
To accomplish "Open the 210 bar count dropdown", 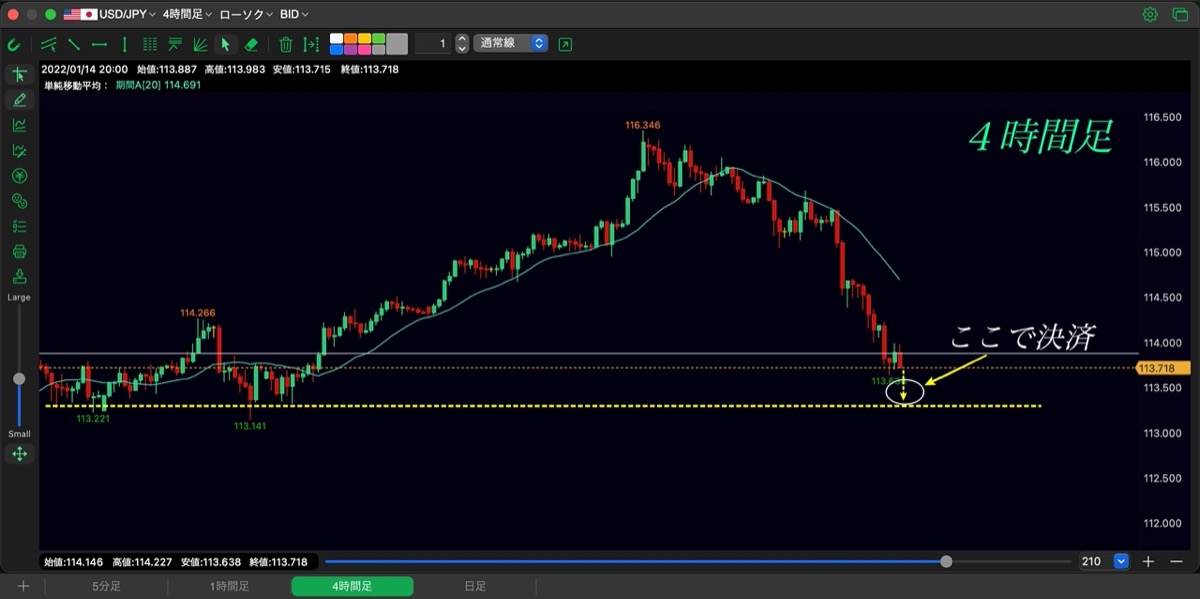I will tap(1103, 562).
